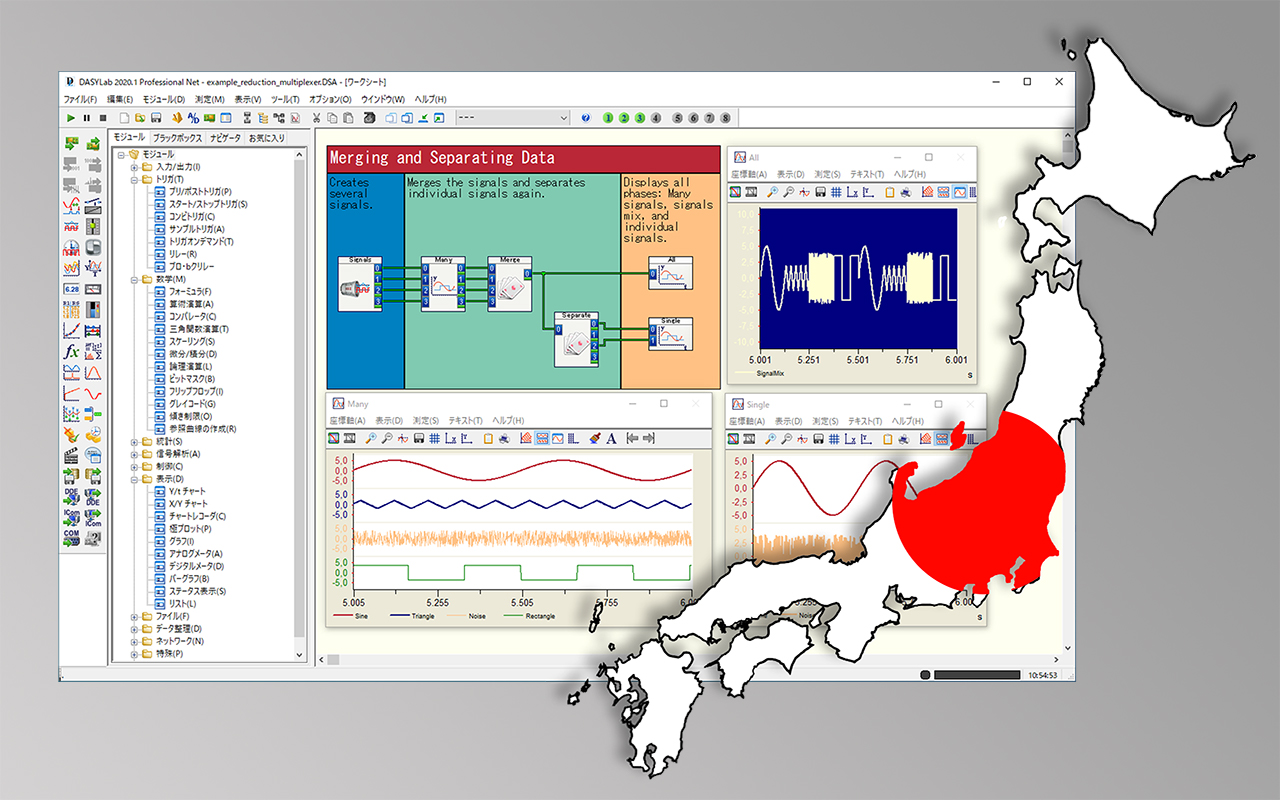Activate grey layout button number 4

pyautogui.click(x=656, y=118)
